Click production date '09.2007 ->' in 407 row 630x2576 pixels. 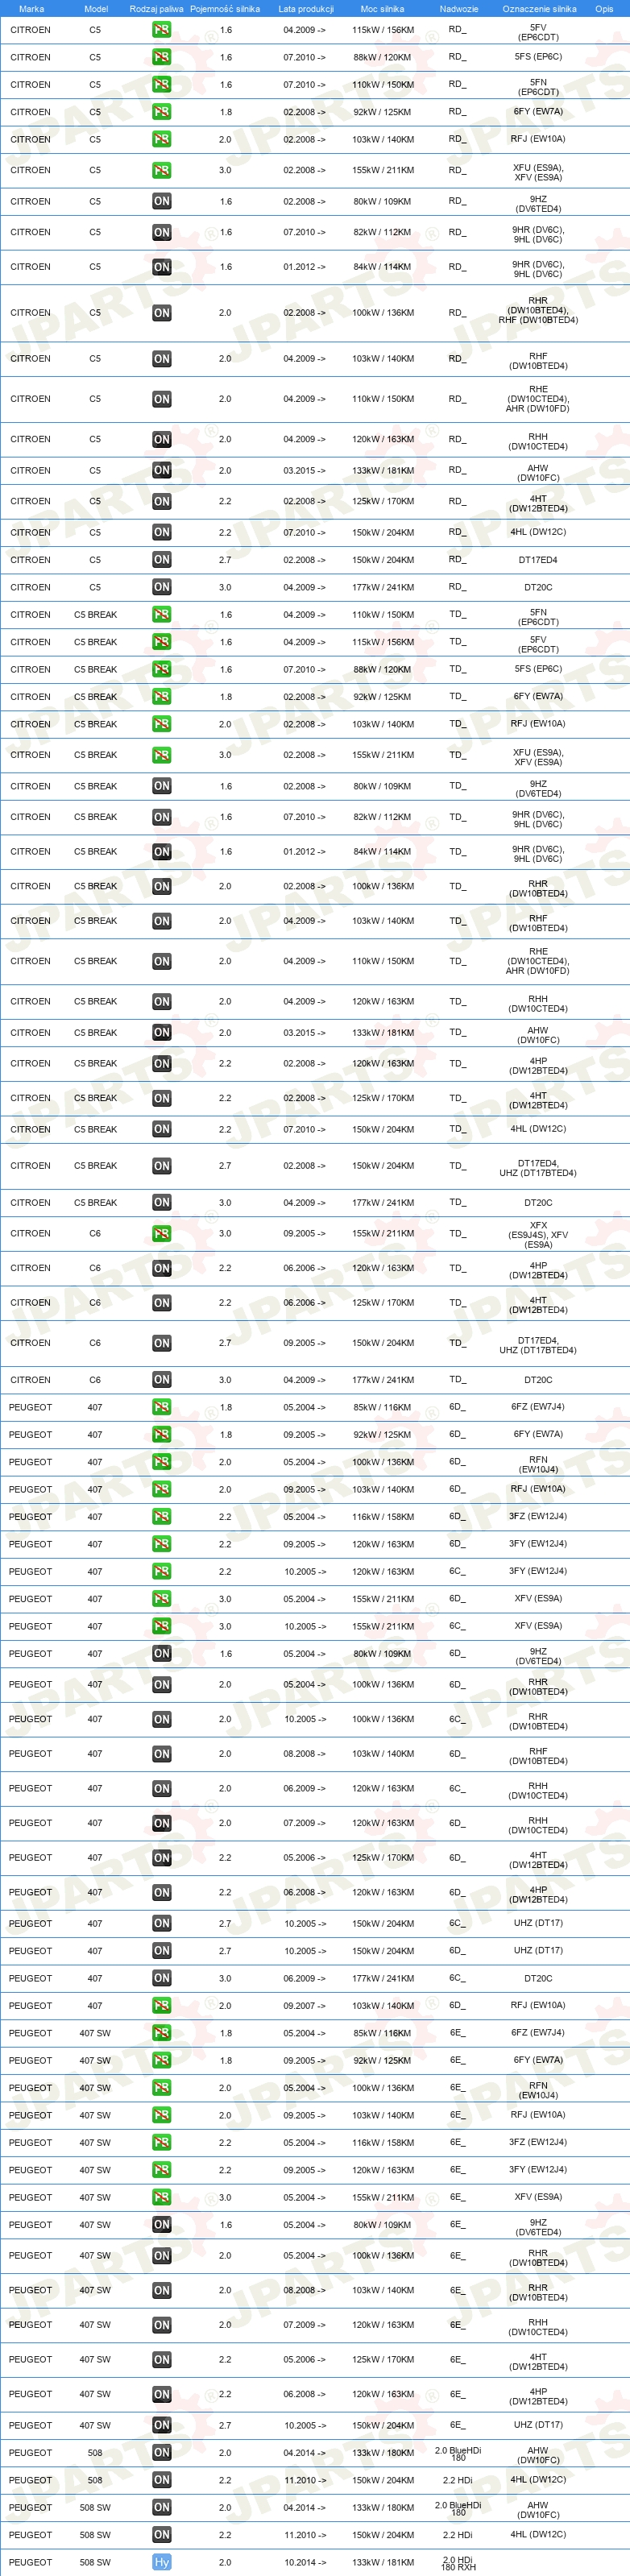[304, 2006]
